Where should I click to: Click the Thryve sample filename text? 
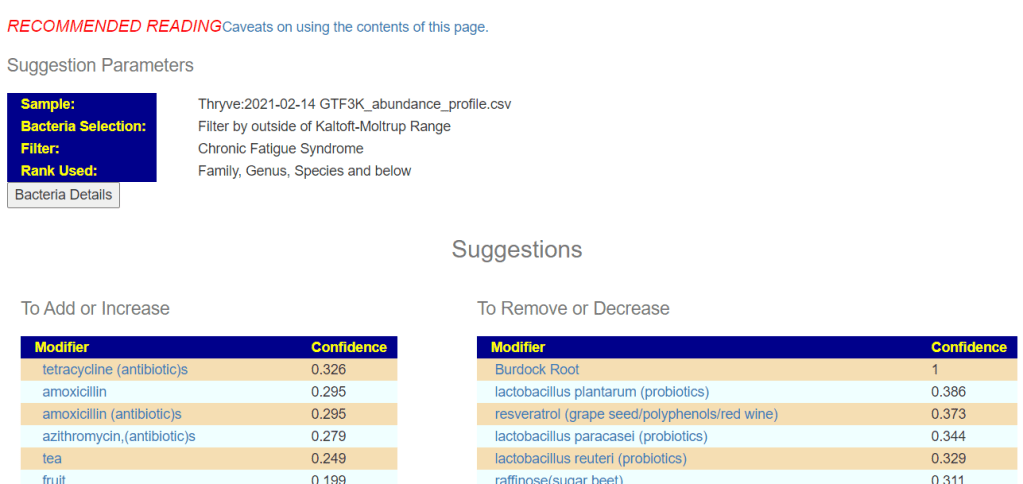(355, 104)
